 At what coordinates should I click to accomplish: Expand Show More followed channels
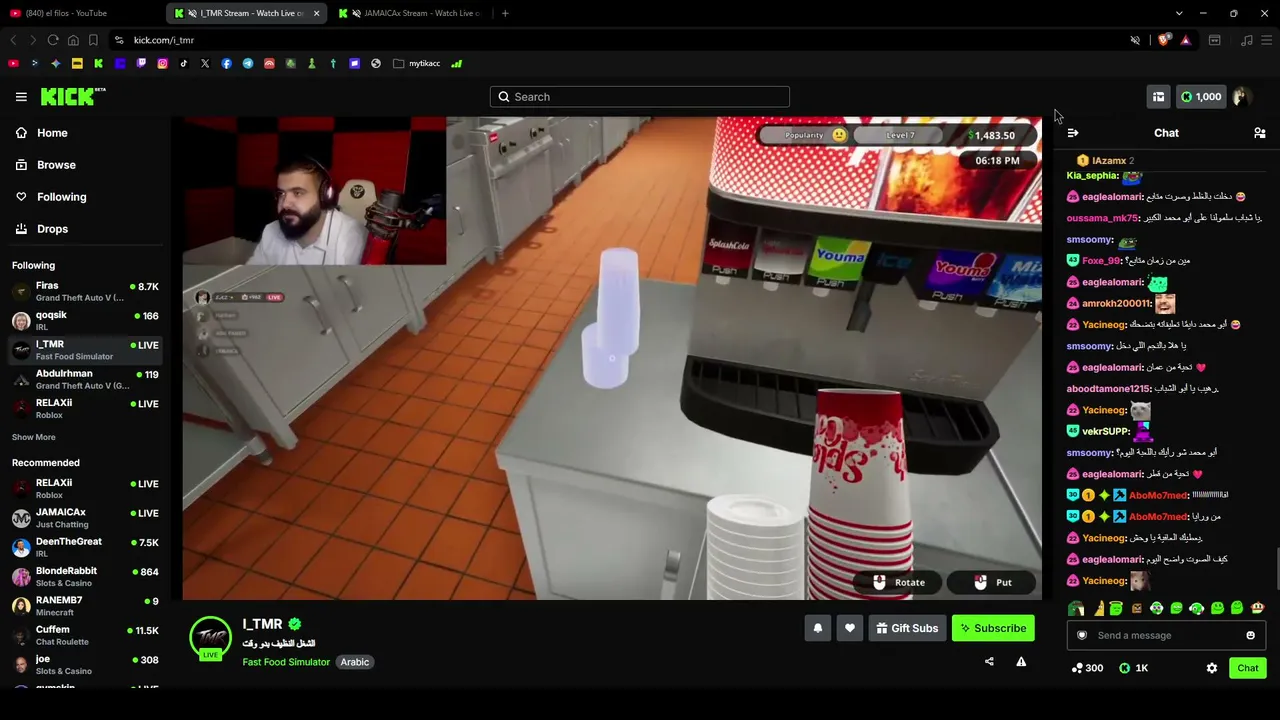point(34,437)
